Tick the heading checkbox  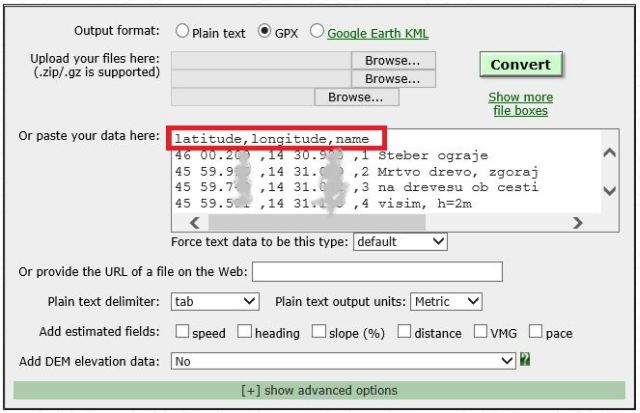[x=245, y=332]
